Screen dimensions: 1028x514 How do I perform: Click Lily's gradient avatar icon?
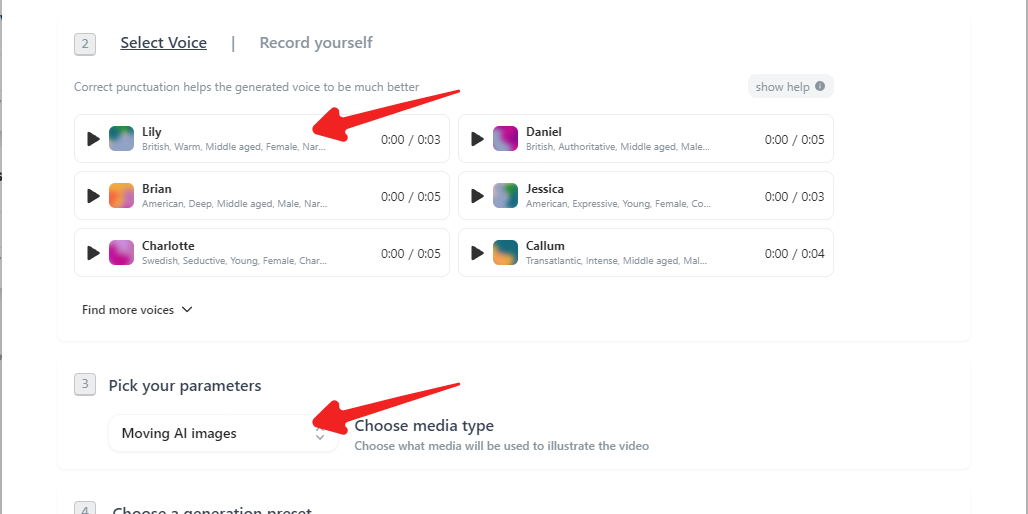click(x=122, y=139)
